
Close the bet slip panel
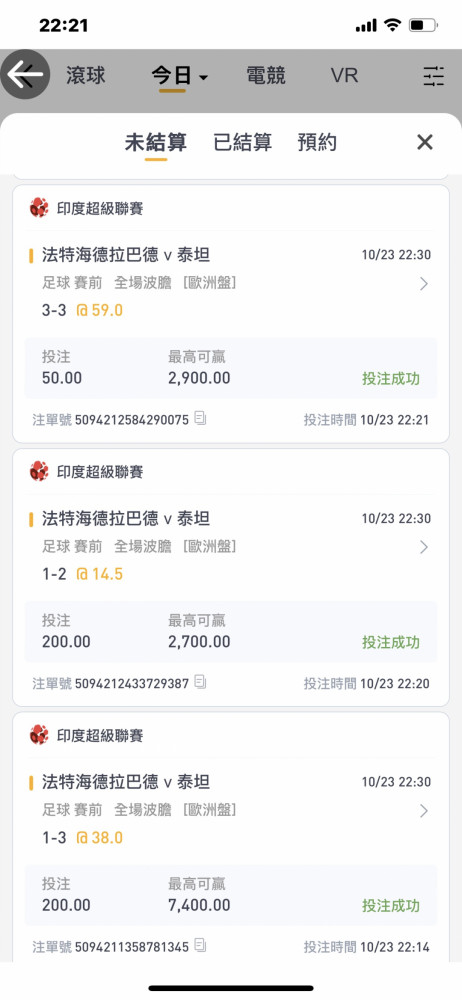tap(425, 142)
